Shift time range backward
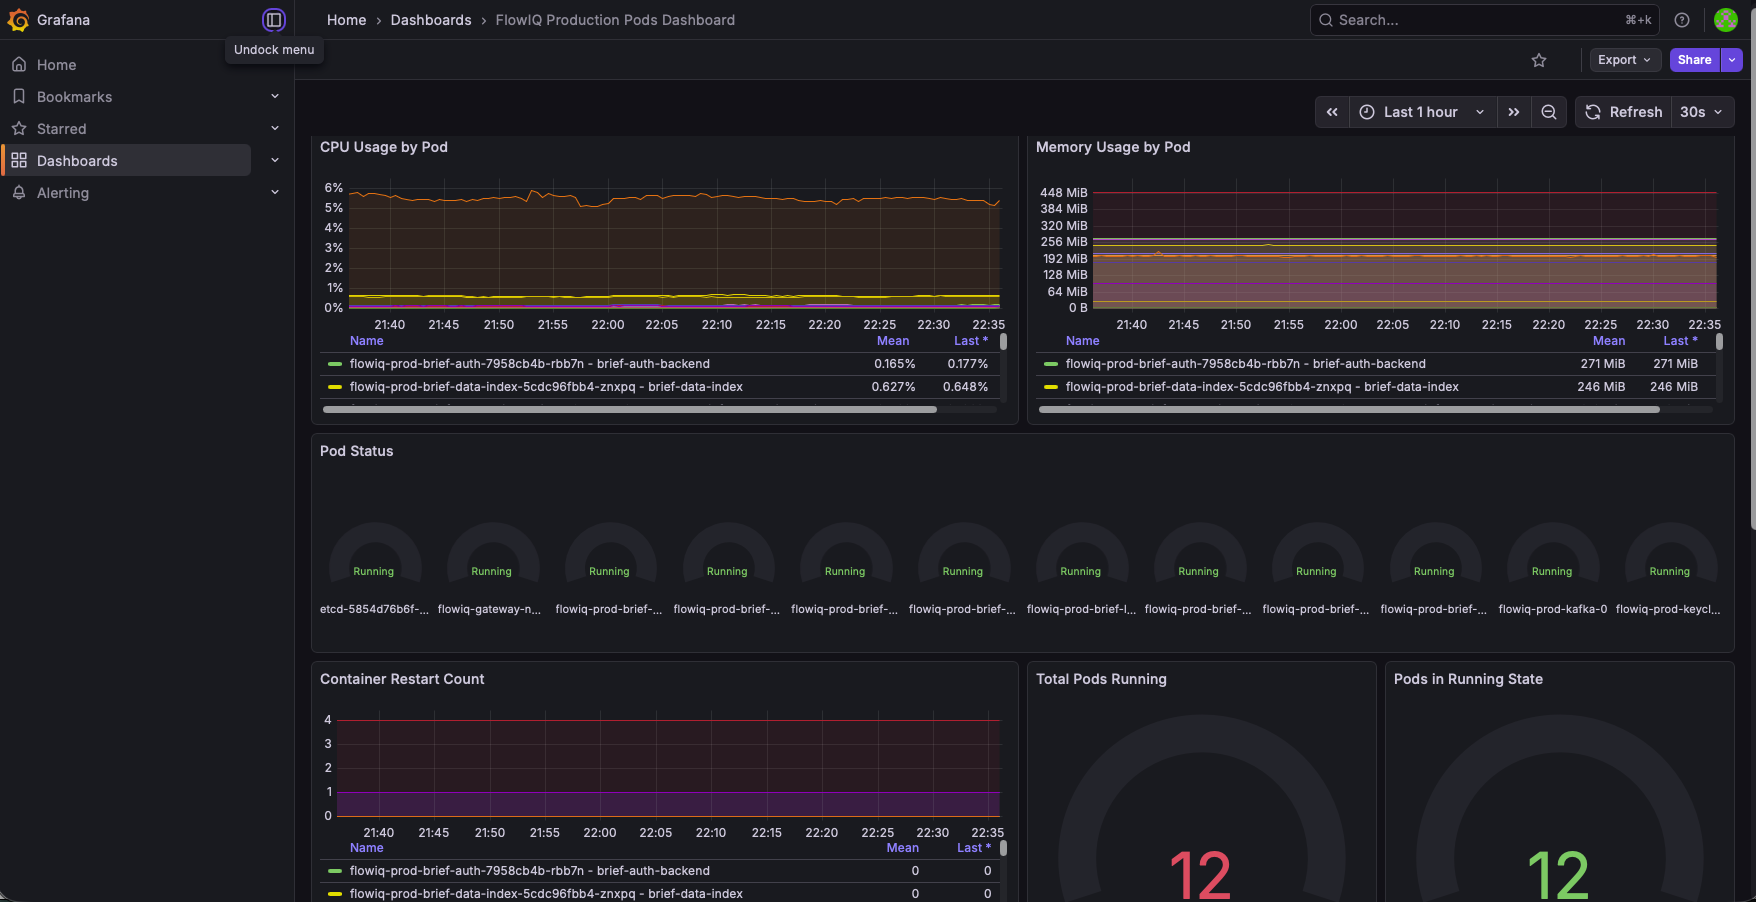The width and height of the screenshot is (1756, 902). [1332, 112]
